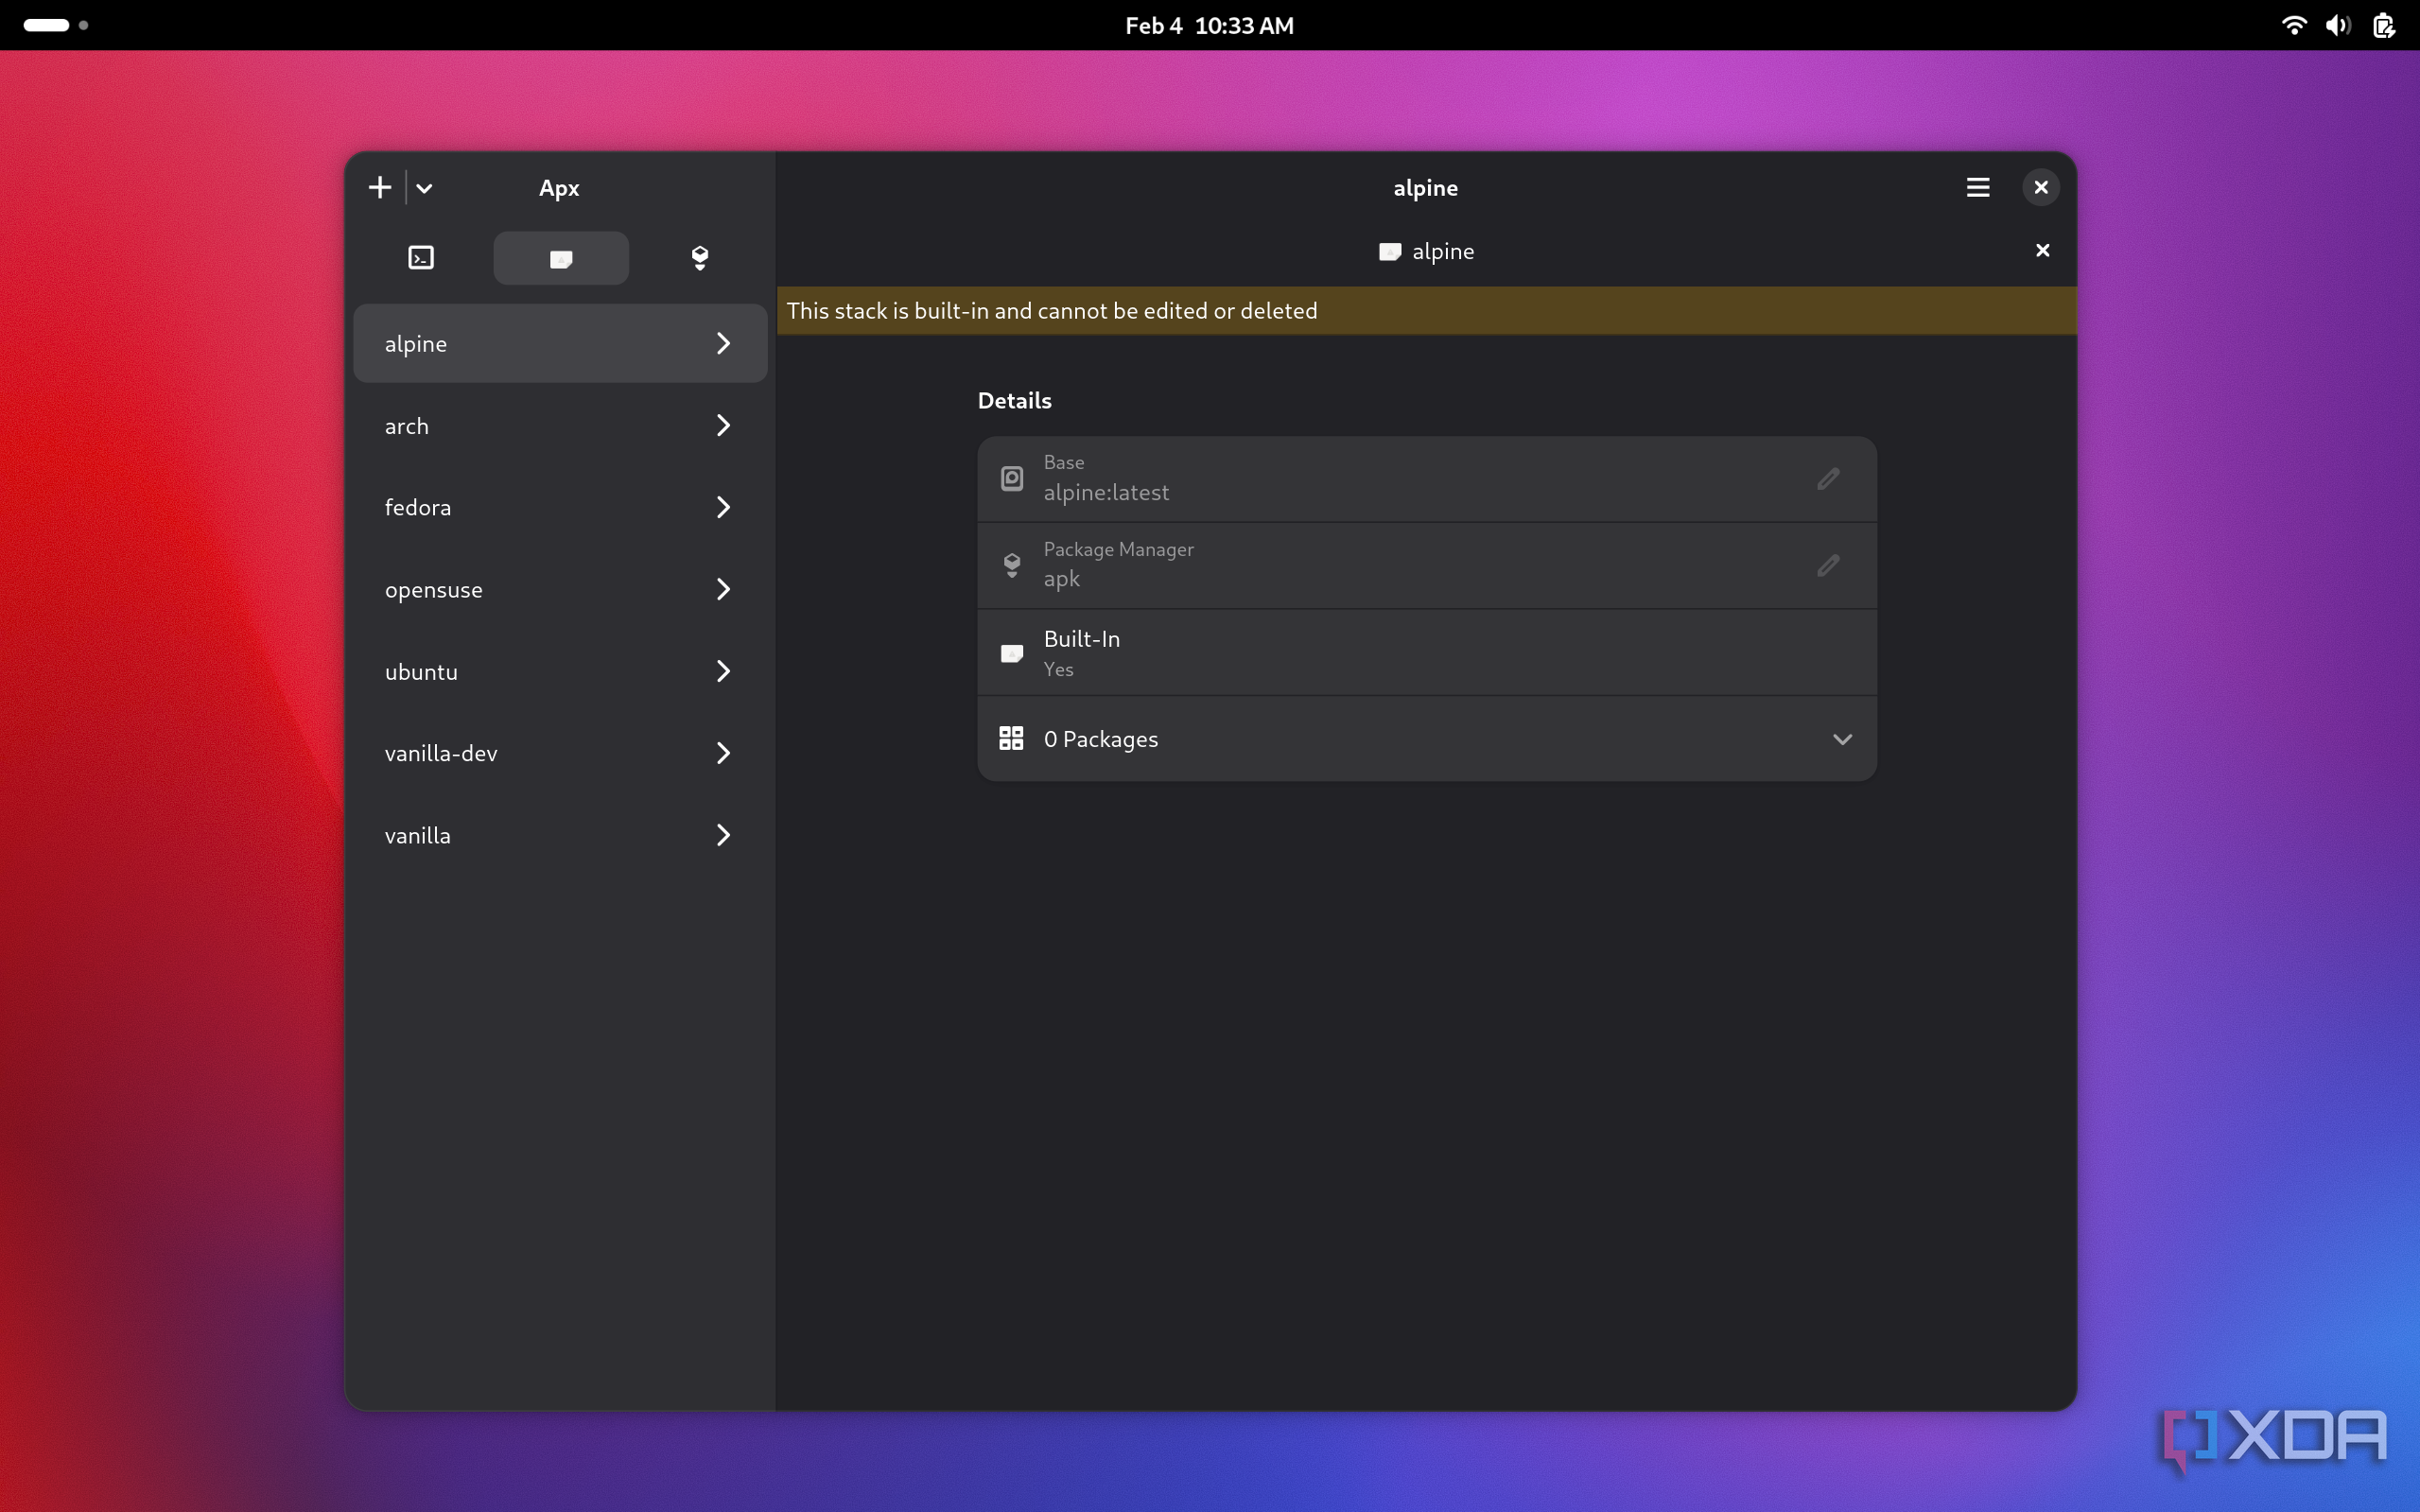
Task: Open the dropdown arrow beside the plus button
Action: coord(424,188)
